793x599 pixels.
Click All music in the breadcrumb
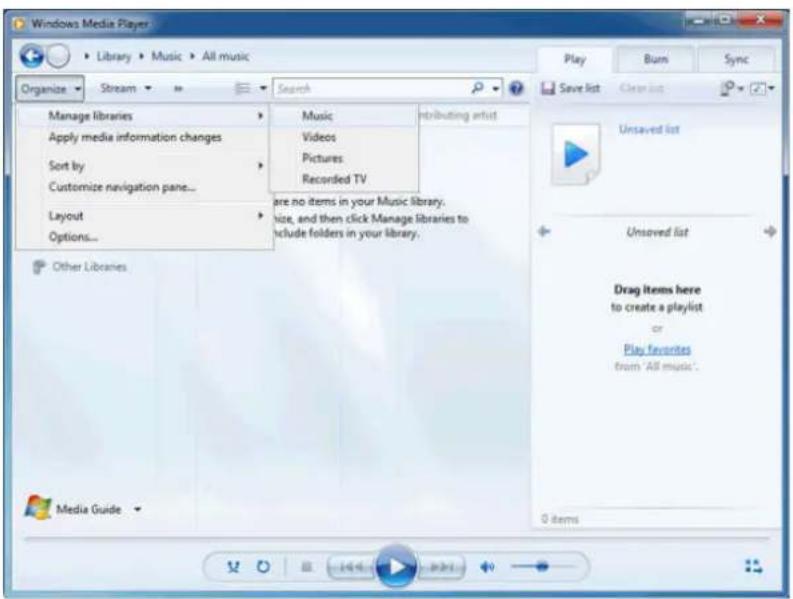226,56
